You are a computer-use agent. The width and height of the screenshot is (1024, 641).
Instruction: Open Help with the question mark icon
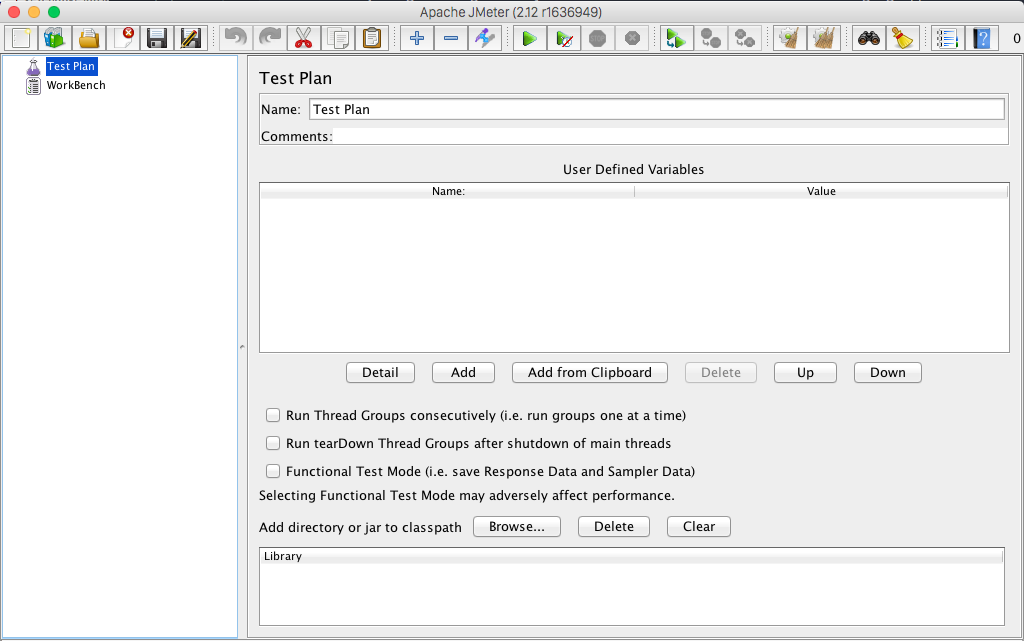981,39
